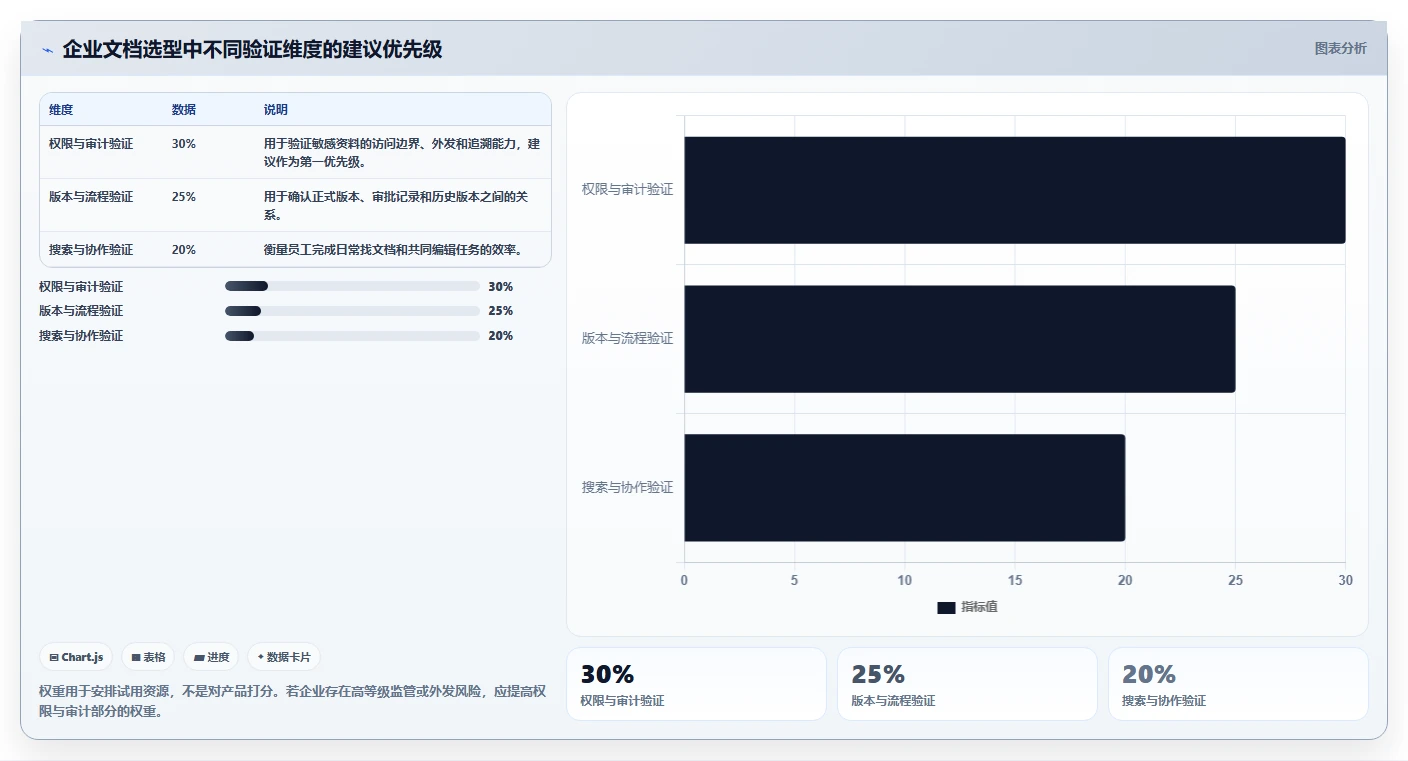Click the 30% value beside progress bar

pos(501,286)
